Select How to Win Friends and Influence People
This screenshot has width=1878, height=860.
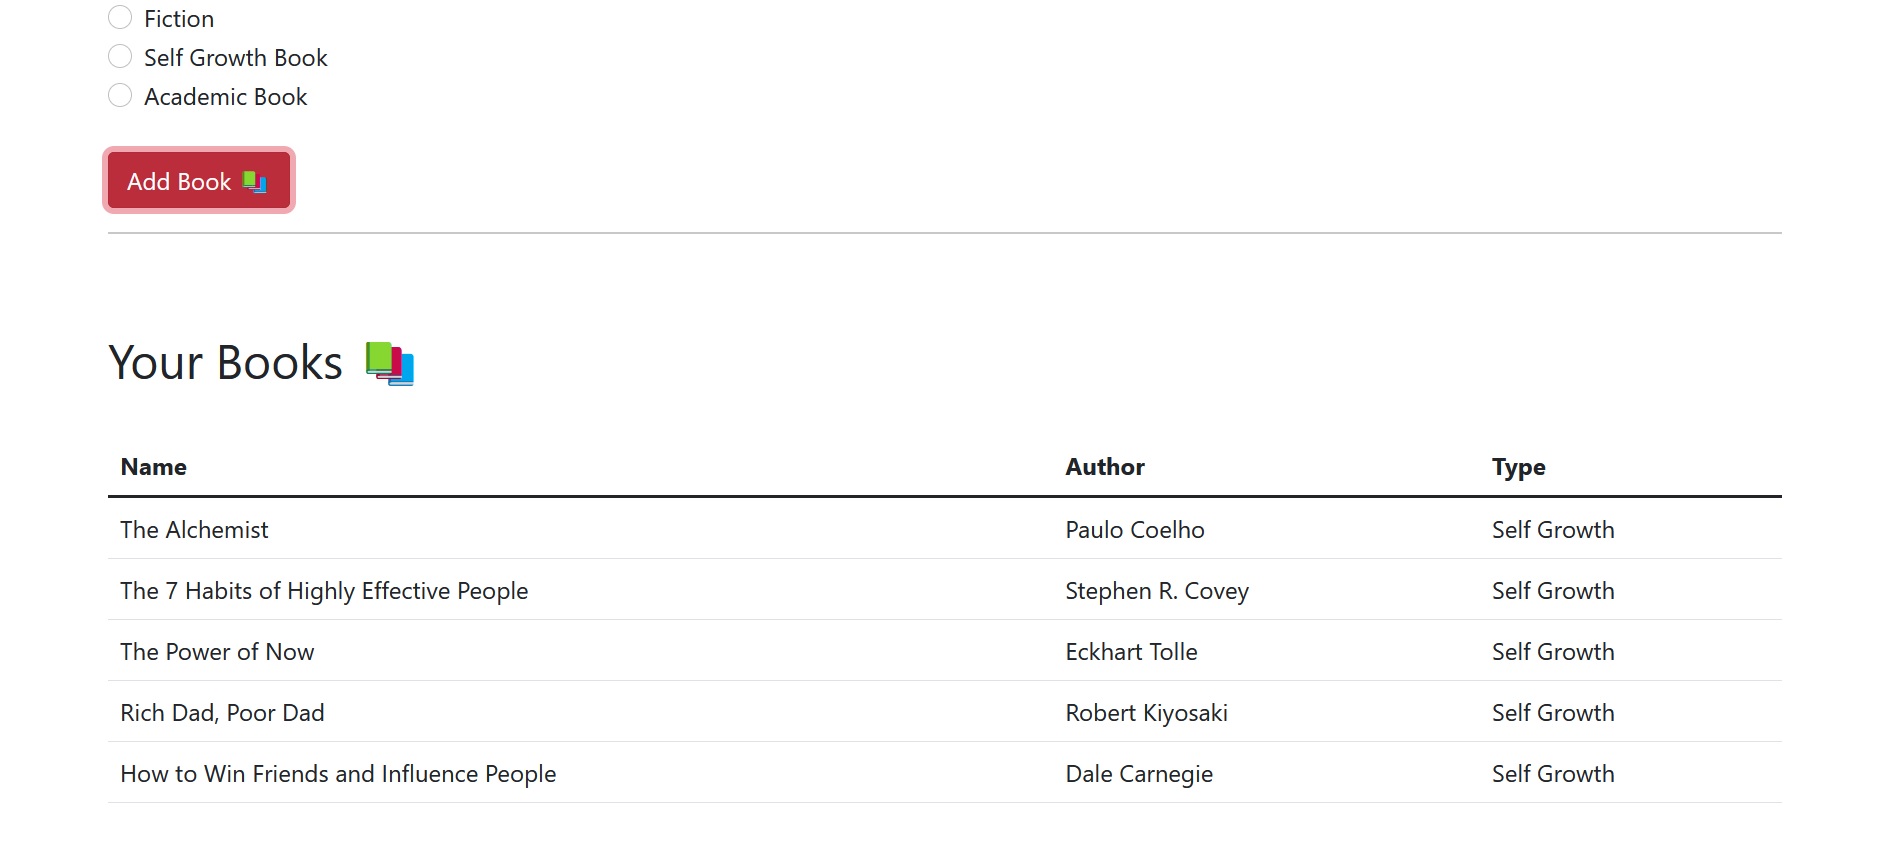(x=338, y=774)
